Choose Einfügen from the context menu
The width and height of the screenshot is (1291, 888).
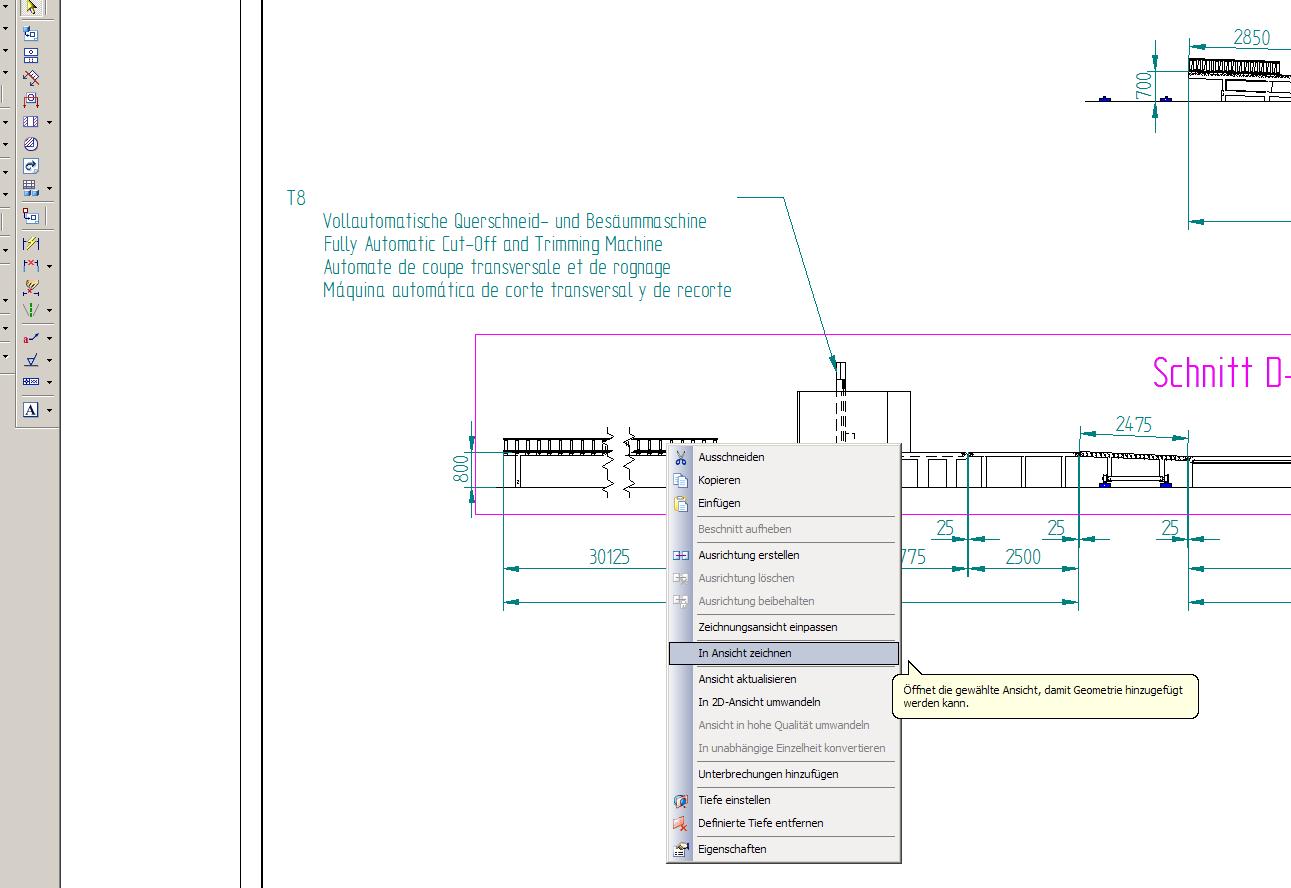(784, 503)
